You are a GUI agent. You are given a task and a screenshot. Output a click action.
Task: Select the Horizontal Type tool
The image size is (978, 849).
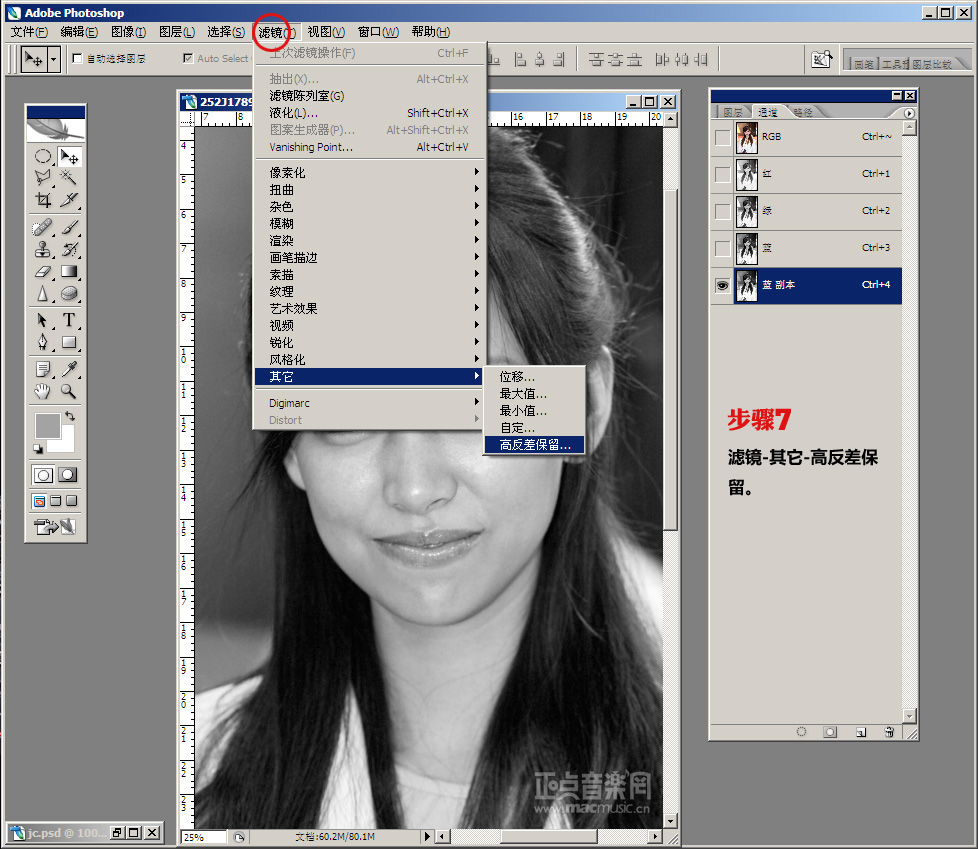coord(69,320)
